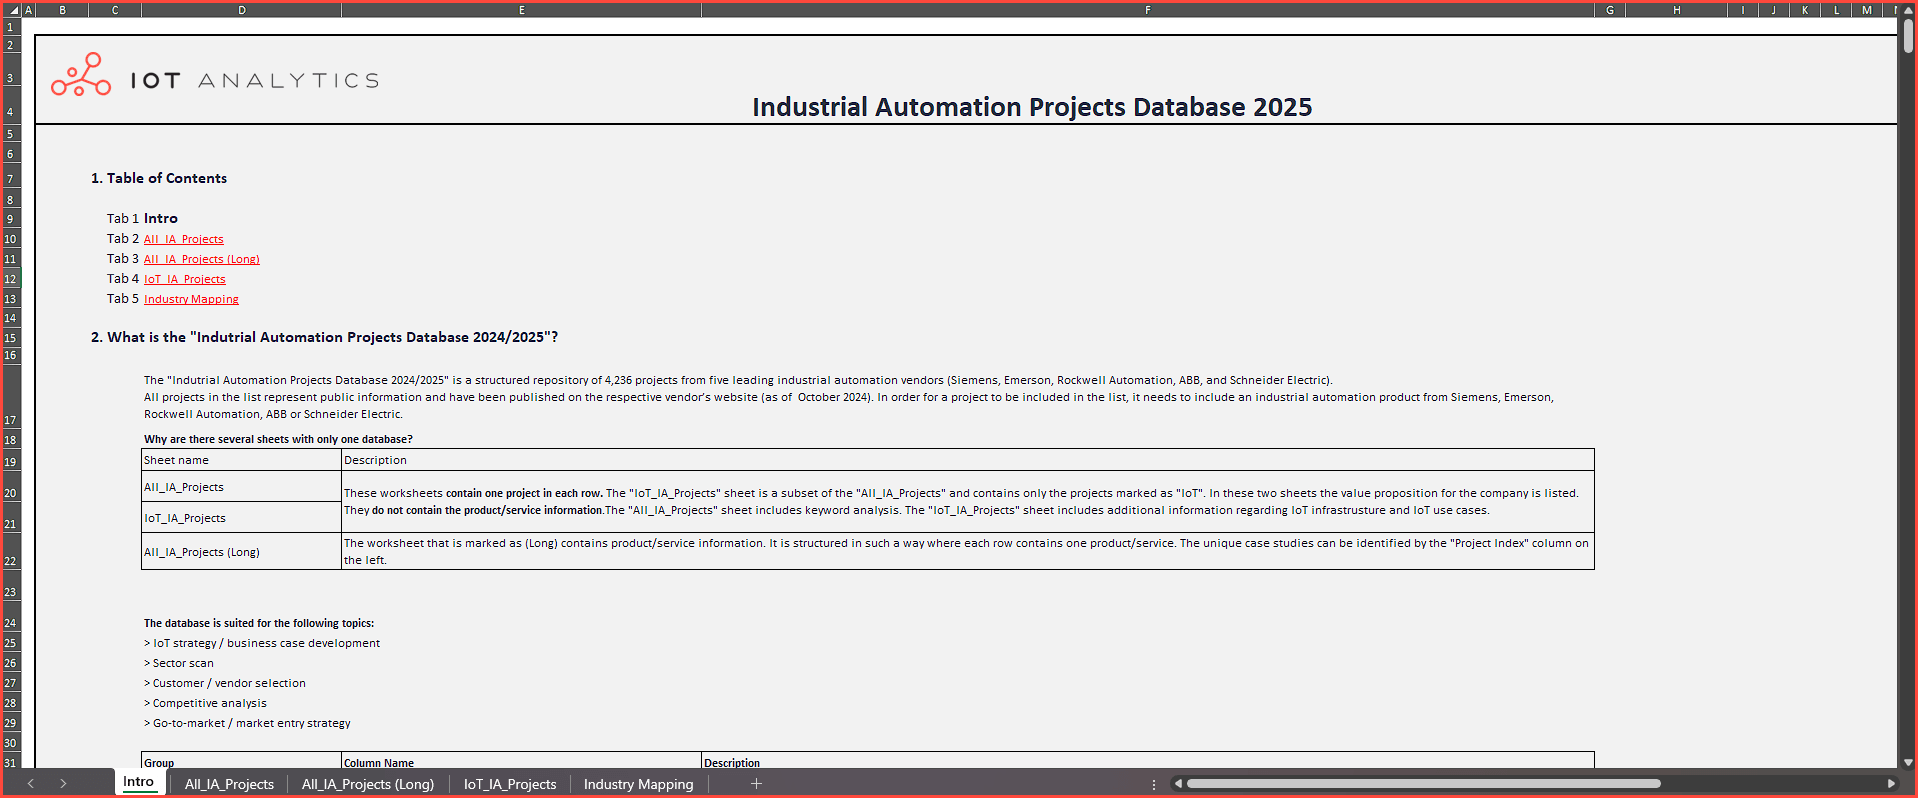1918x798 pixels.
Task: Click the 'Description' header beside 'Sheet name'
Action: (x=968, y=460)
